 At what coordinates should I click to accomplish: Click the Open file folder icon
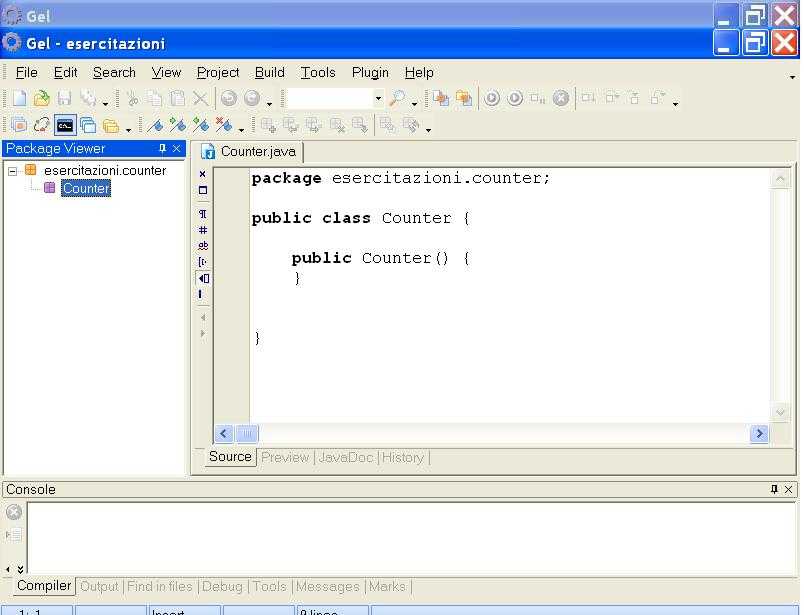[x=42, y=98]
